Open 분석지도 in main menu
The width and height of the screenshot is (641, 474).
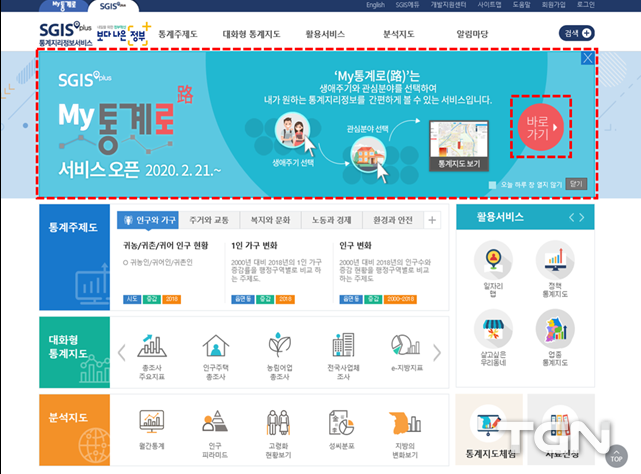pos(399,34)
